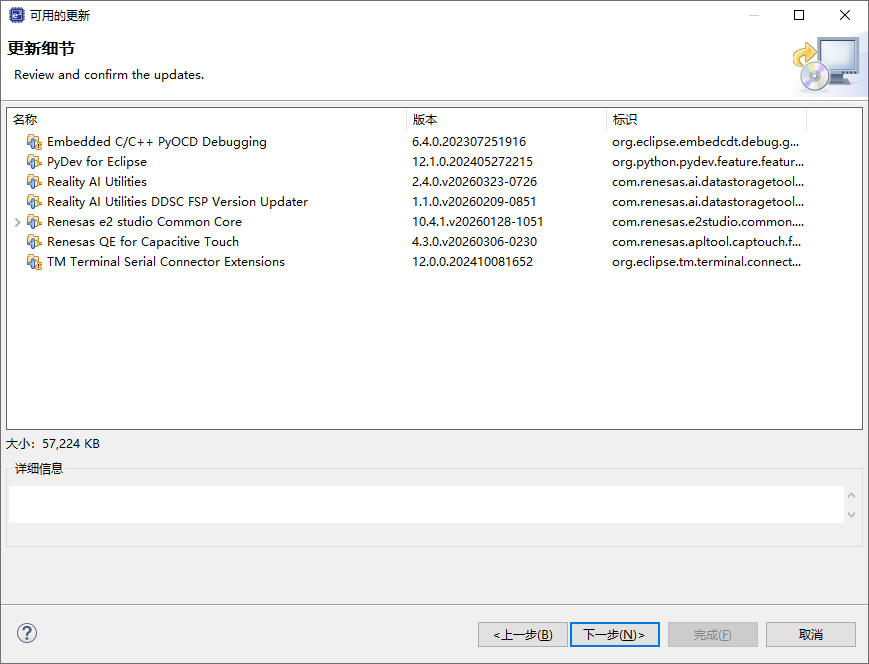Sort by the 版本 column header
This screenshot has width=869, height=664.
[507, 120]
